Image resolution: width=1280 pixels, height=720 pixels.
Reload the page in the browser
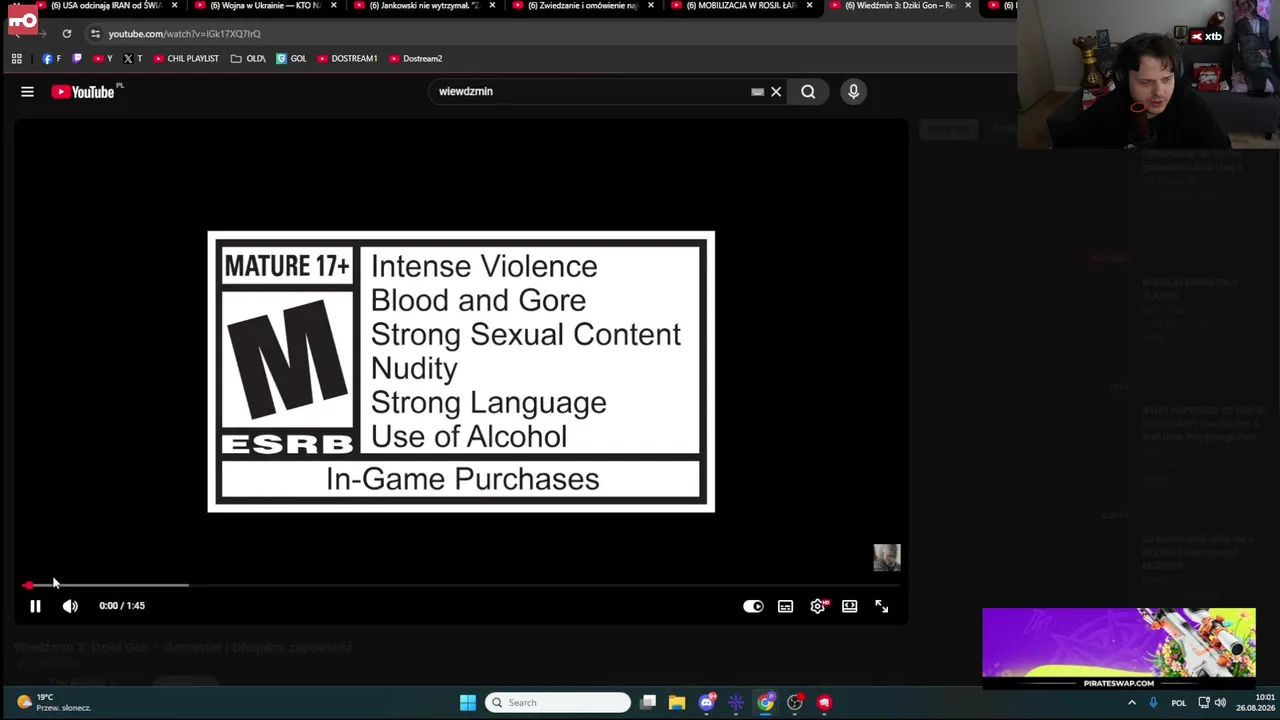[67, 34]
